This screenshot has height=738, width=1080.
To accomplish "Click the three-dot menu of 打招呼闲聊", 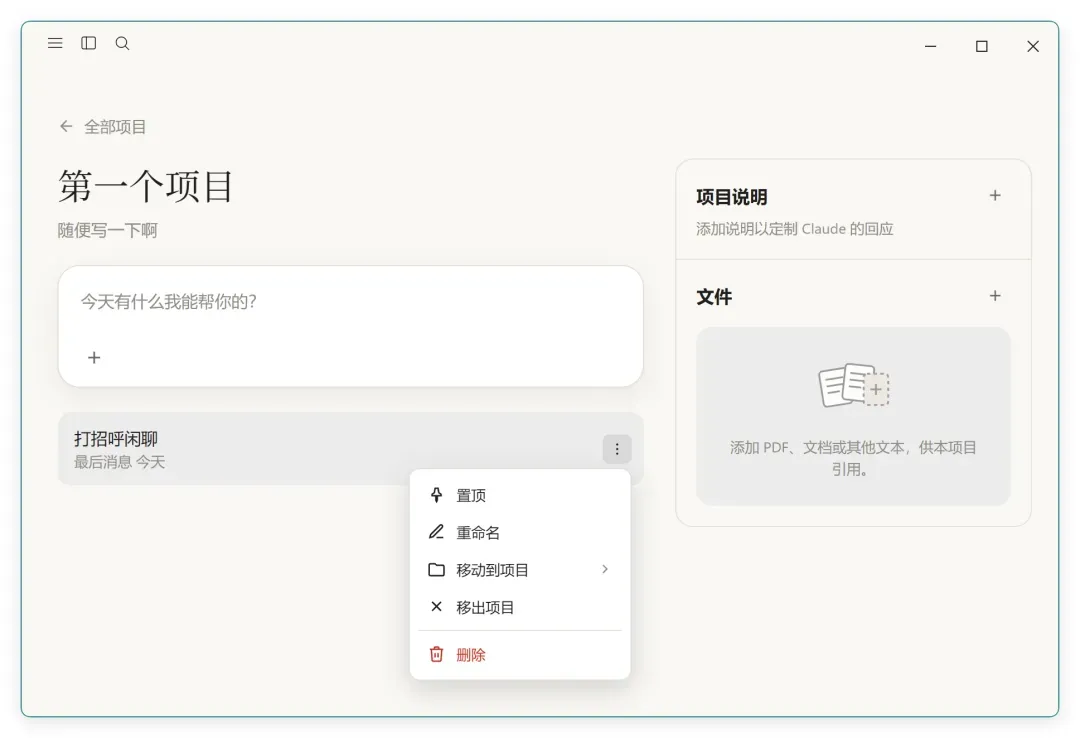I will coord(617,449).
